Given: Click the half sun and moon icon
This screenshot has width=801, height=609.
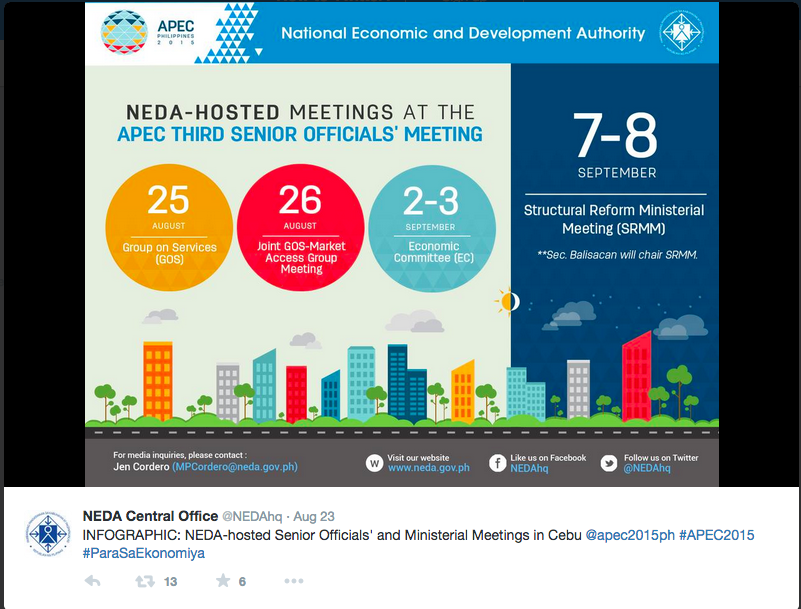Looking at the screenshot, I should 509,300.
